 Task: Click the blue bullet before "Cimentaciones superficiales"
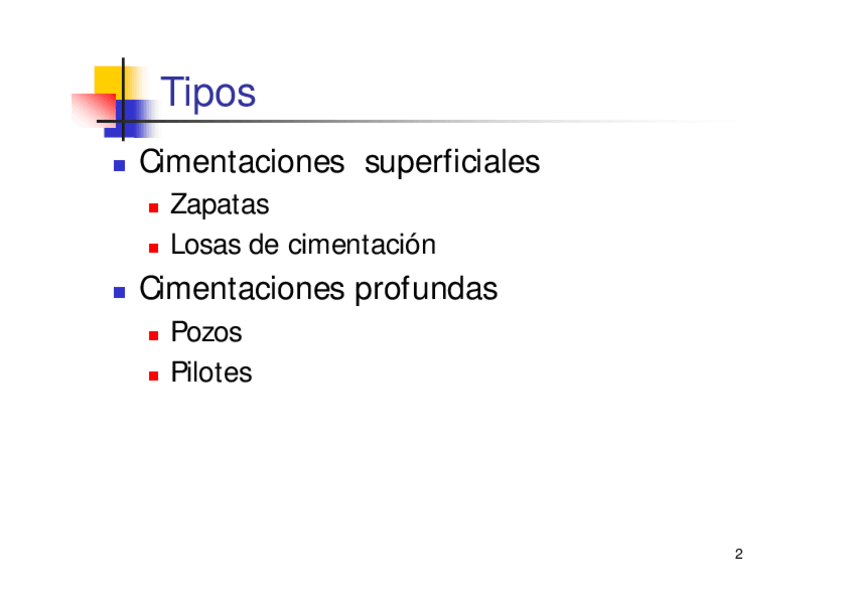tap(119, 164)
